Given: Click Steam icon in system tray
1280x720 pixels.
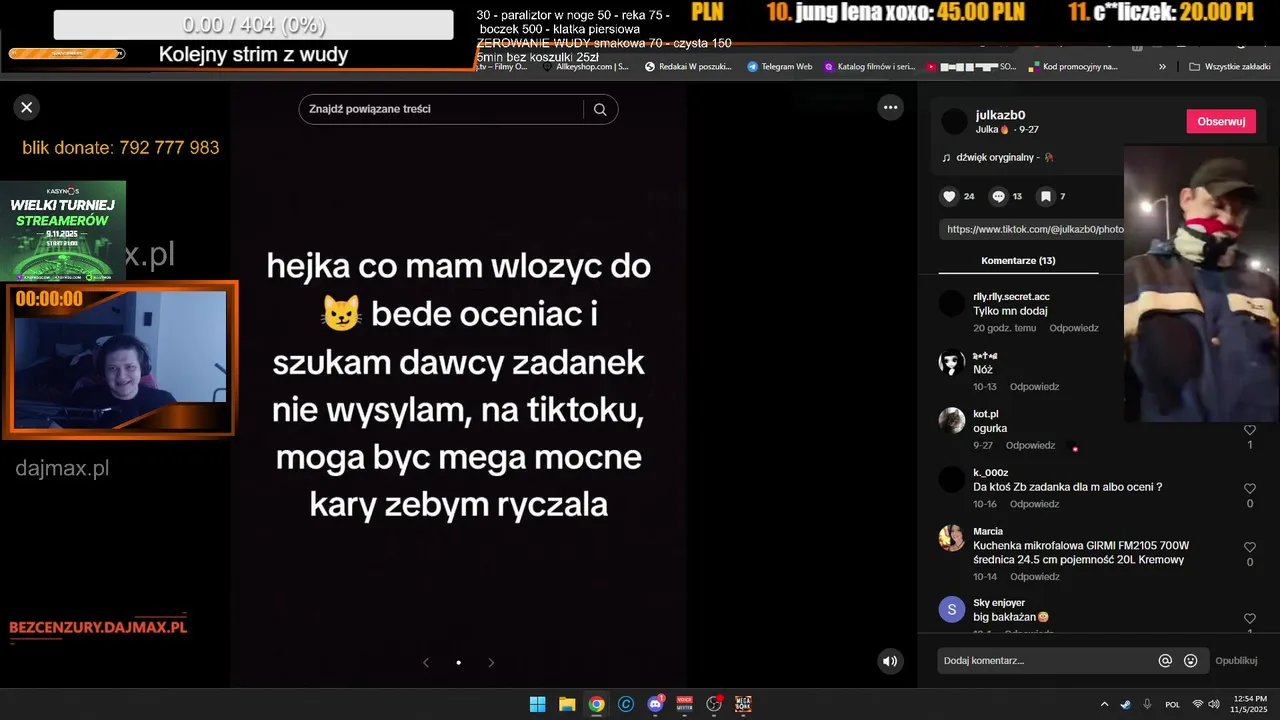Looking at the screenshot, I should coord(1126,704).
